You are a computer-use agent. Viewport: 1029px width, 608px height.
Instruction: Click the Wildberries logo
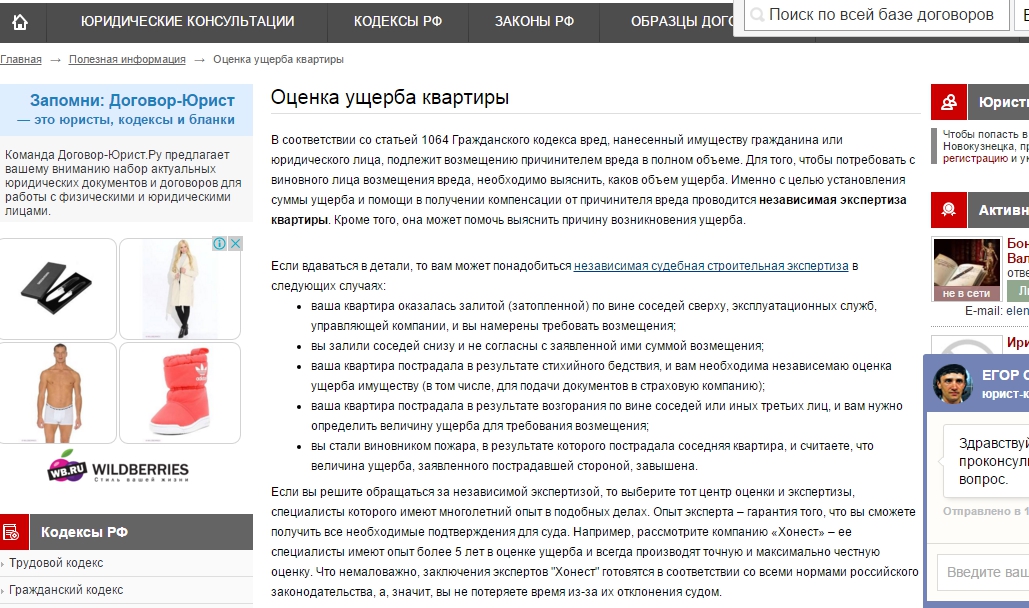tap(118, 467)
